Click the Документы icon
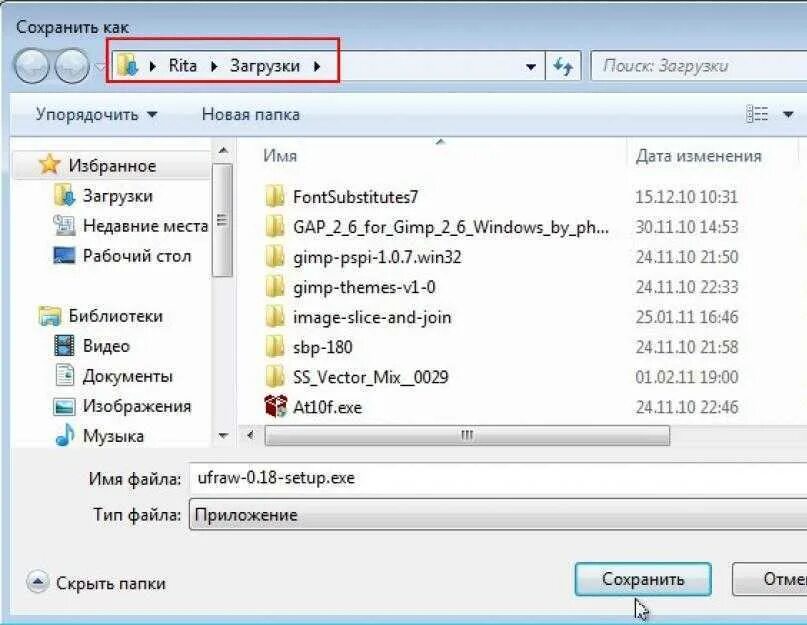 pos(64,375)
